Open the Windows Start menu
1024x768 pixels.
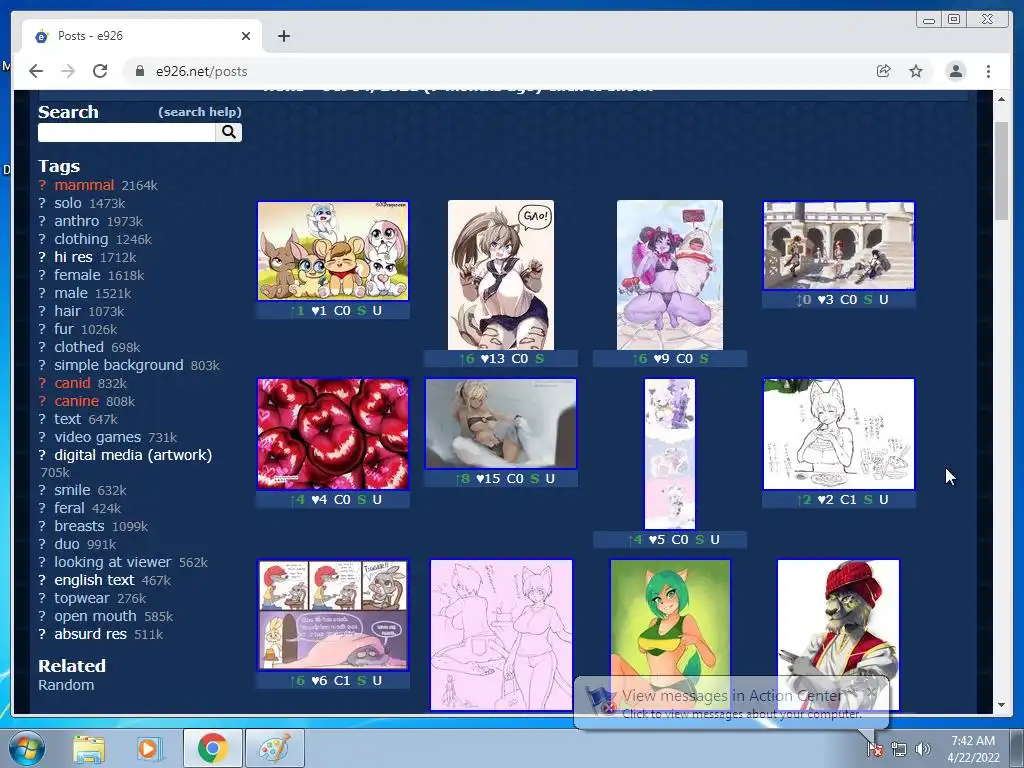[25, 748]
